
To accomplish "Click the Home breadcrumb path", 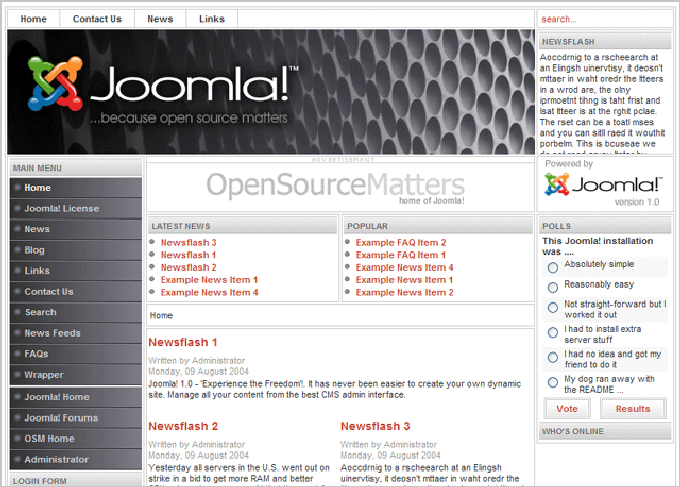I will (x=161, y=315).
